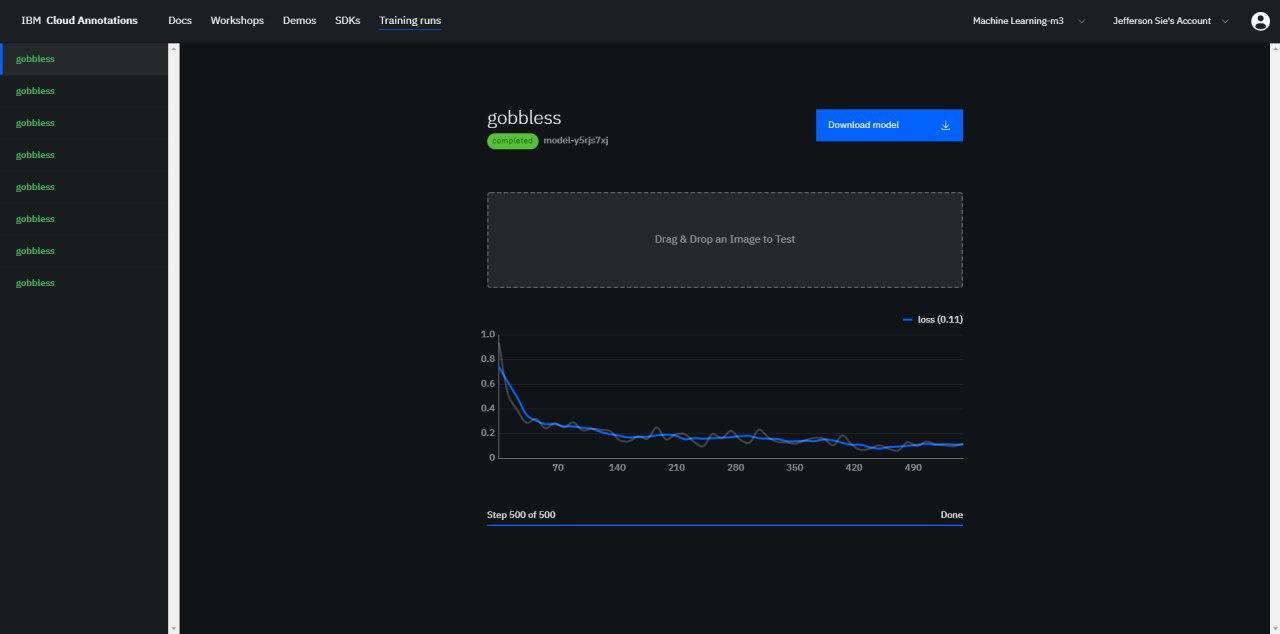Click the 490 label on chart x-axis

(x=913, y=468)
